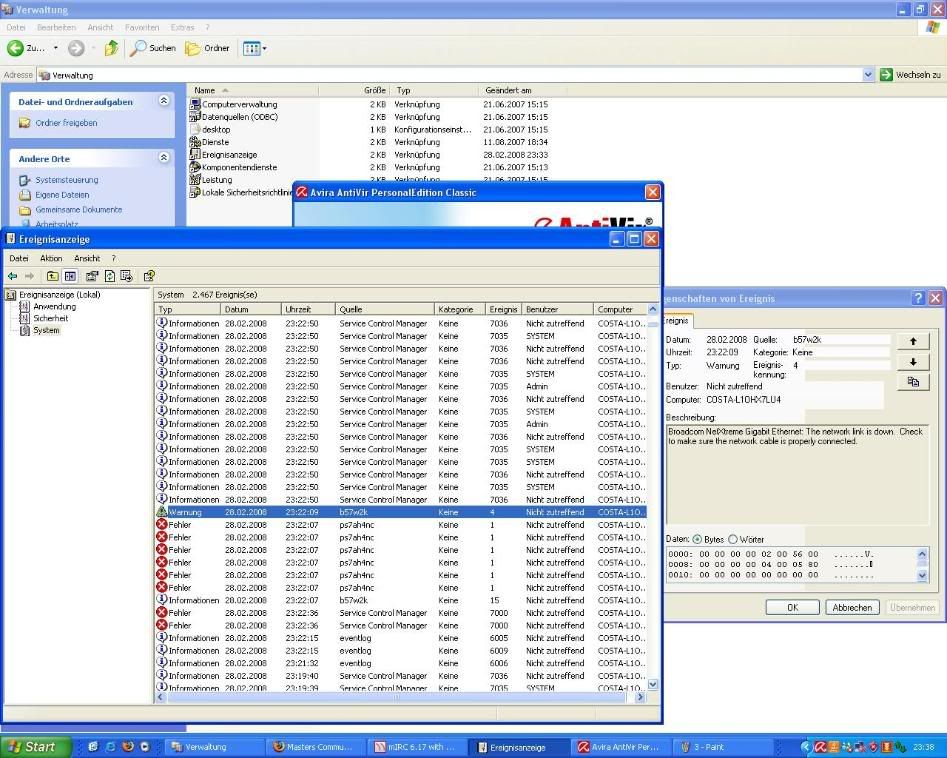Click OK in the event properties dialog
Screen dimensions: 947x758
[792, 608]
